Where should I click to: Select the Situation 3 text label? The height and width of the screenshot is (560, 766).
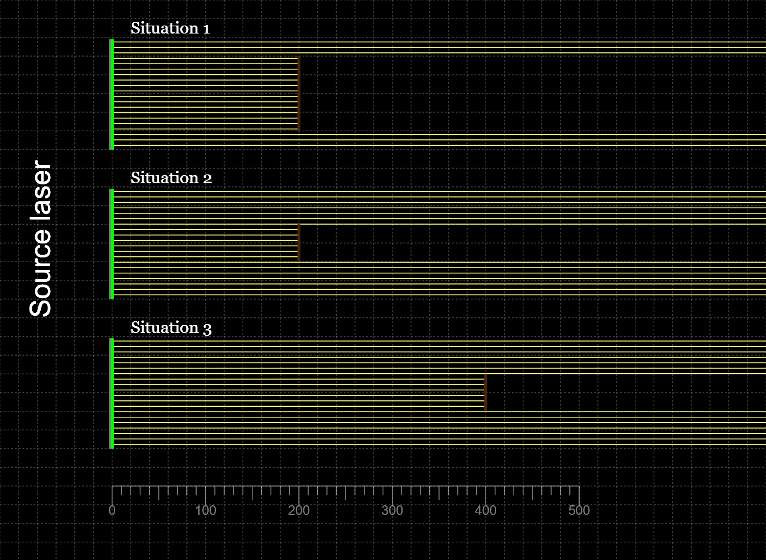pyautogui.click(x=170, y=328)
